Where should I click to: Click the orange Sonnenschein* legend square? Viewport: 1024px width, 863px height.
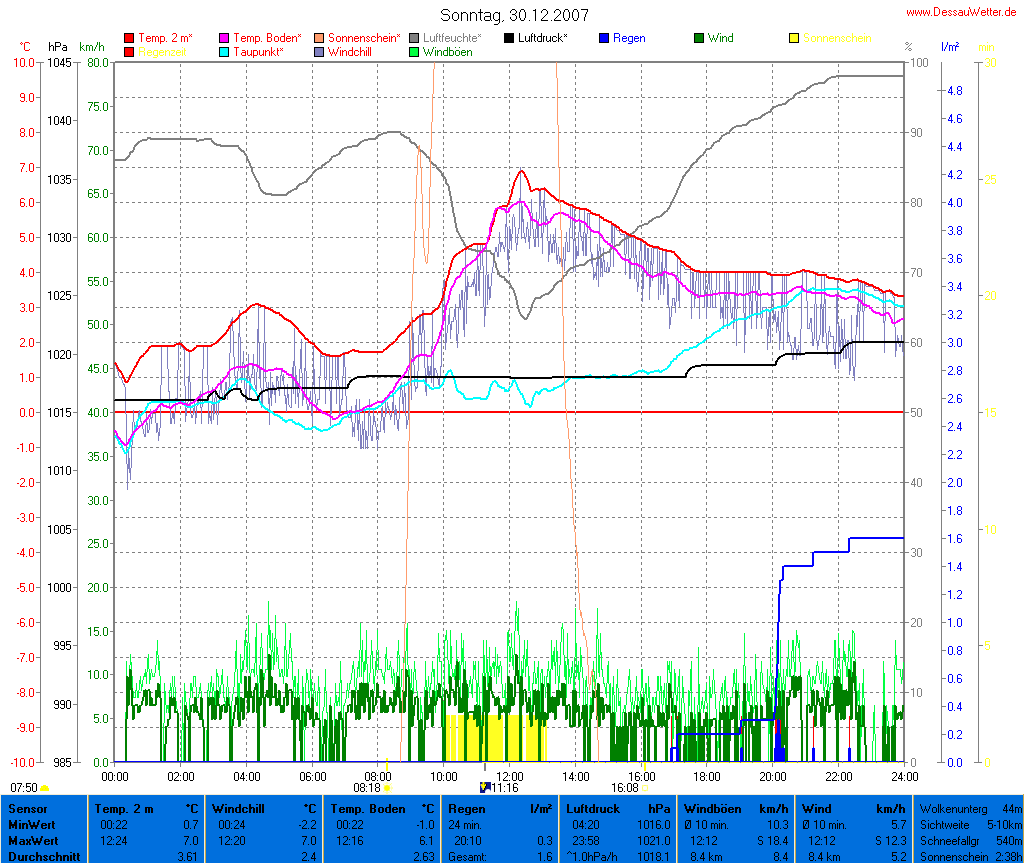click(x=319, y=39)
